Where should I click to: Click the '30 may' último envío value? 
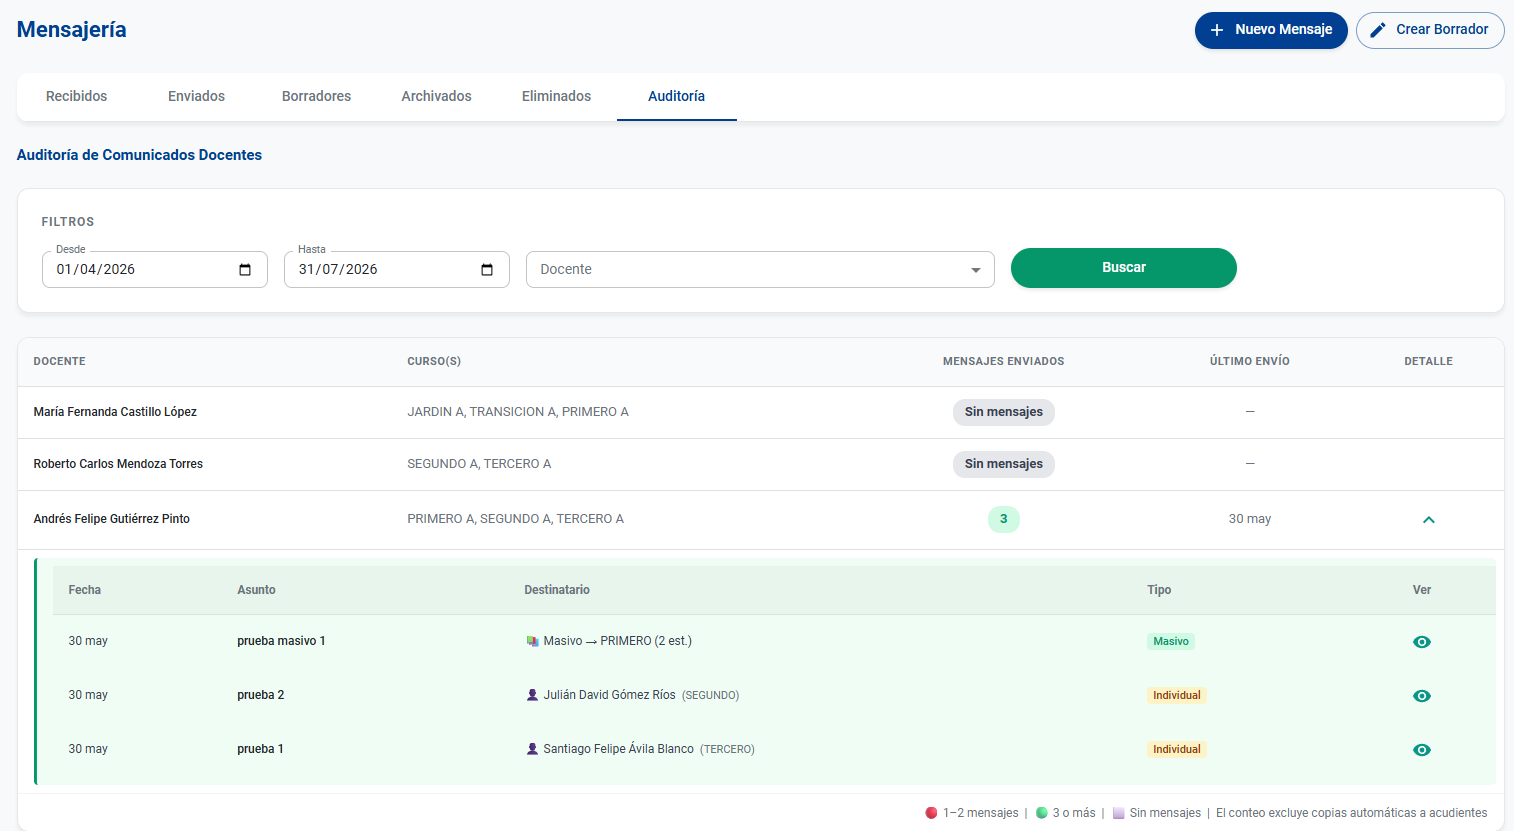[x=1249, y=519]
